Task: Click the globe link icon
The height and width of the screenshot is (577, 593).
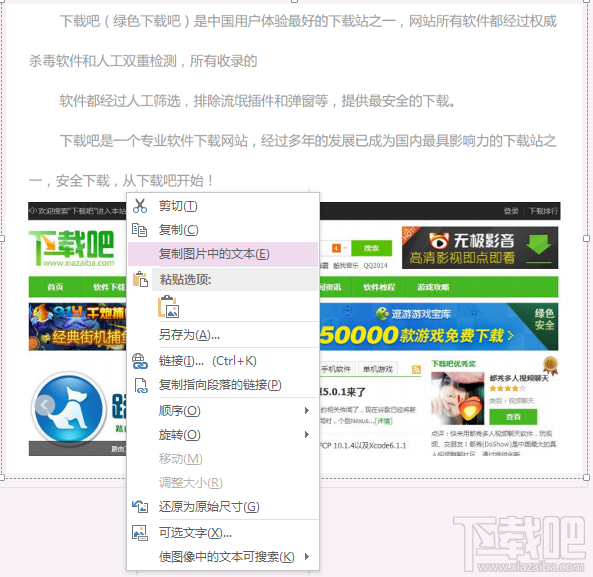Action: point(140,361)
